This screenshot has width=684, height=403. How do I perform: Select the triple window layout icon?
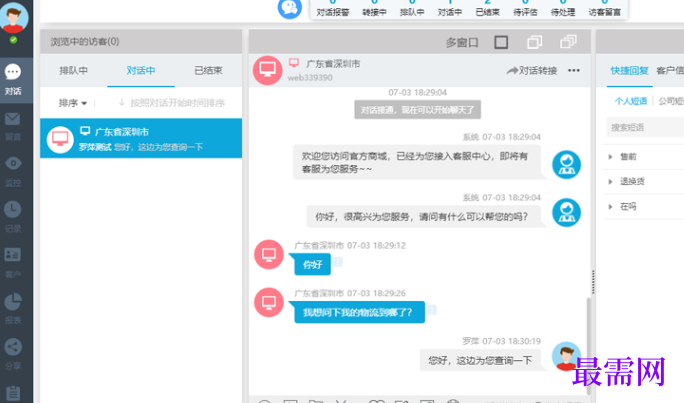(568, 42)
